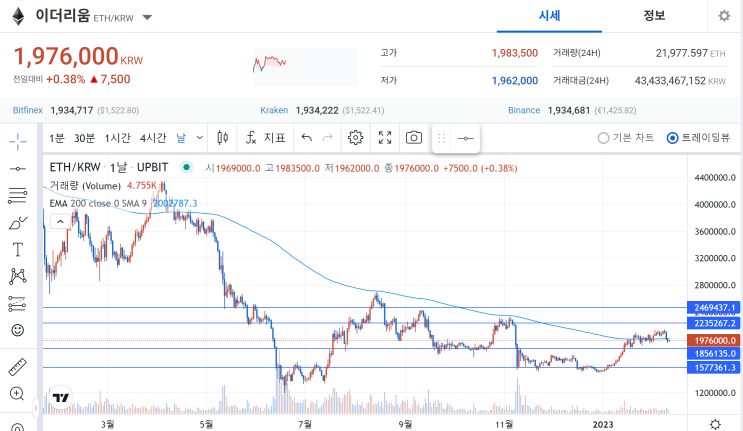Expand the time interval dropdown chevron
The image size is (743, 431).
click(x=200, y=138)
